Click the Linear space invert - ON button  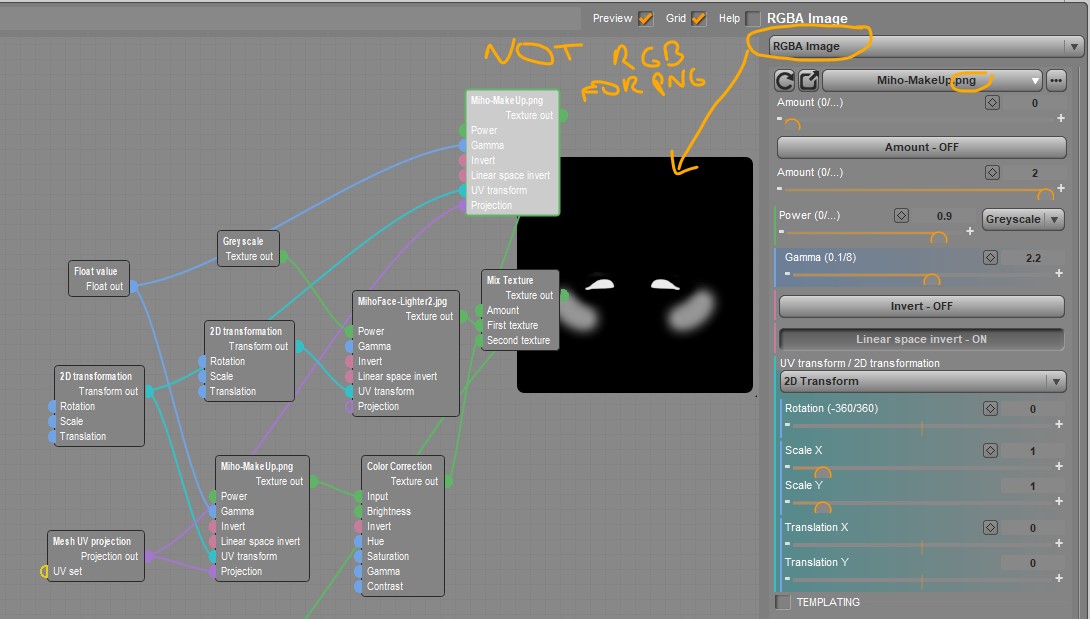(x=921, y=339)
